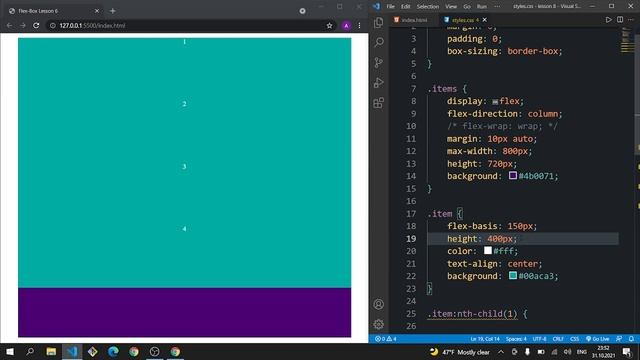Open the weather widget showing 47°F
640x360 pixels.
pyautogui.click(x=460, y=352)
